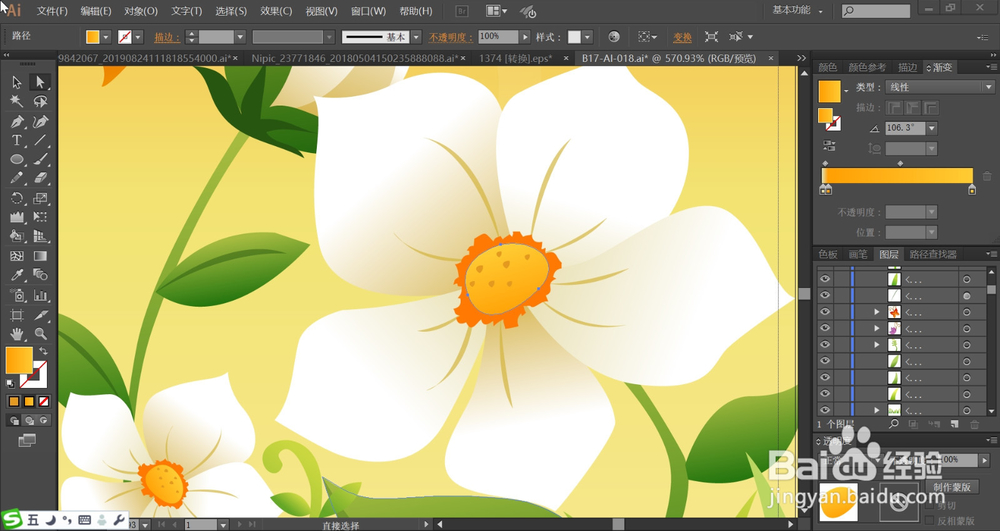This screenshot has height=531, width=1000.
Task: Open the 文件(F) menu
Action: click(x=52, y=11)
